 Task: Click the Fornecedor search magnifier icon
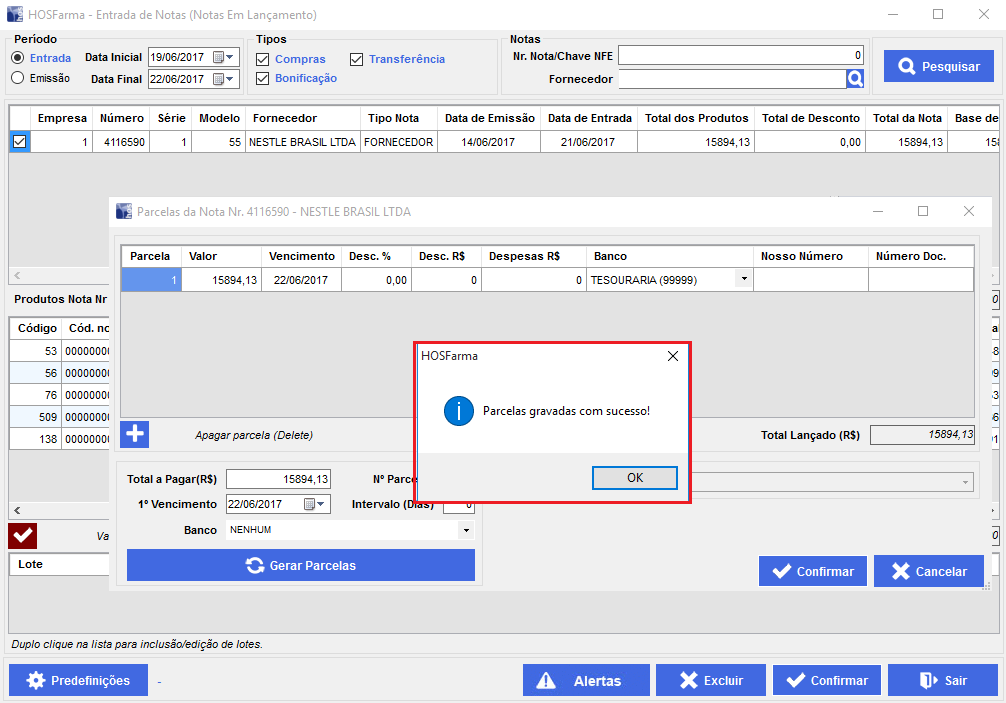(x=855, y=79)
